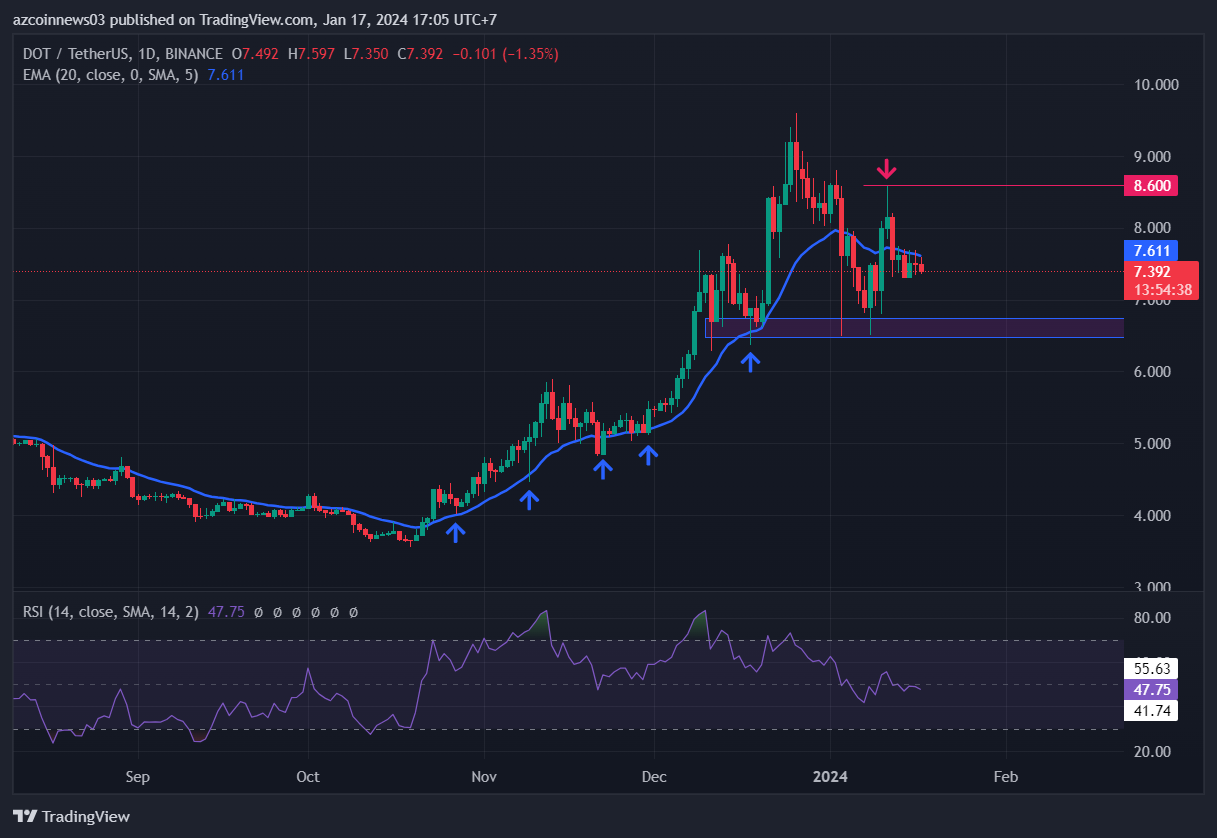Click the pink down arrow above the 8.600 line
This screenshot has width=1217, height=838.
point(886,169)
